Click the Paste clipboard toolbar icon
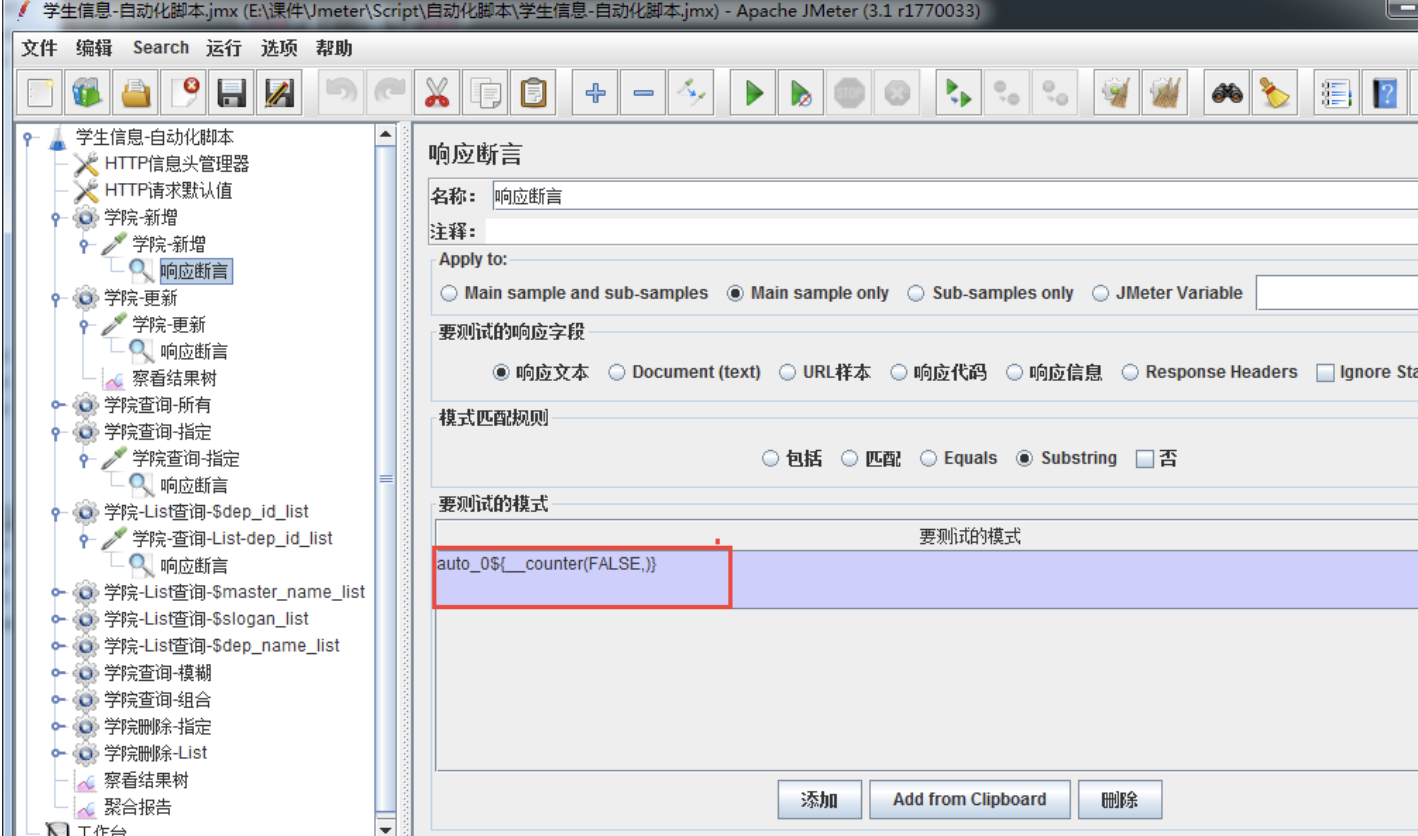The width and height of the screenshot is (1418, 836). 533,94
